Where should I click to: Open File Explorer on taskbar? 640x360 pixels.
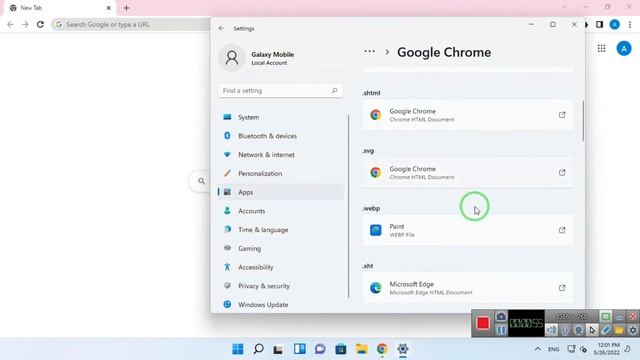[361, 349]
